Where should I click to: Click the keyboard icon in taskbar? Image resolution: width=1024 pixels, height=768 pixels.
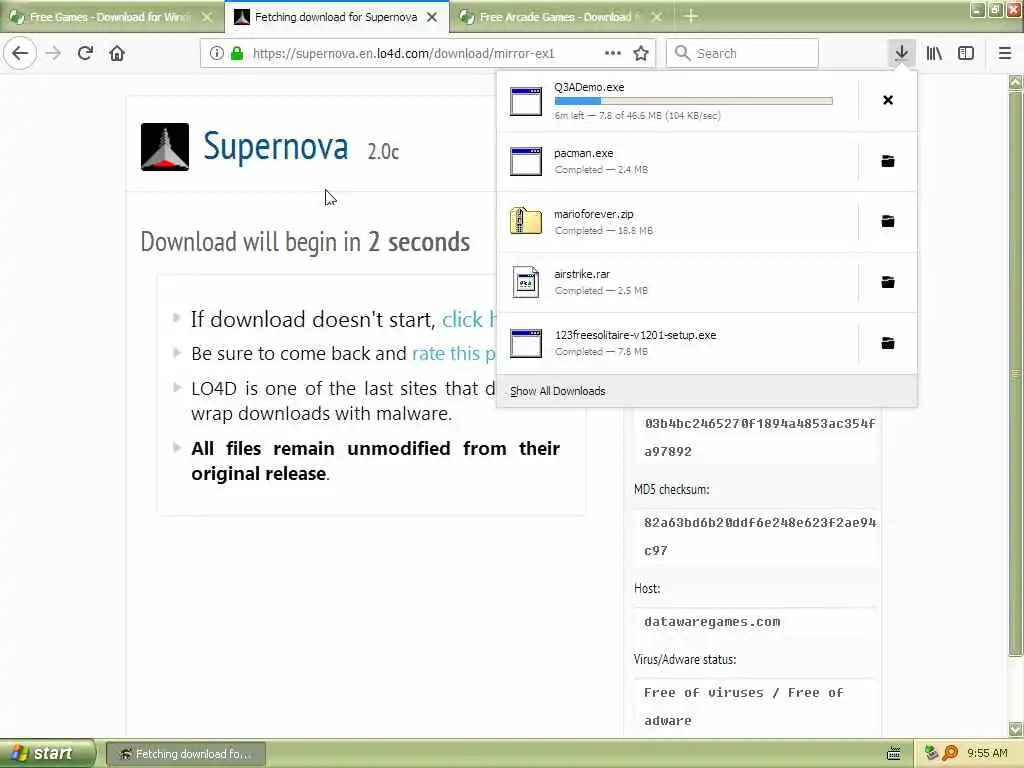pyautogui.click(x=894, y=754)
